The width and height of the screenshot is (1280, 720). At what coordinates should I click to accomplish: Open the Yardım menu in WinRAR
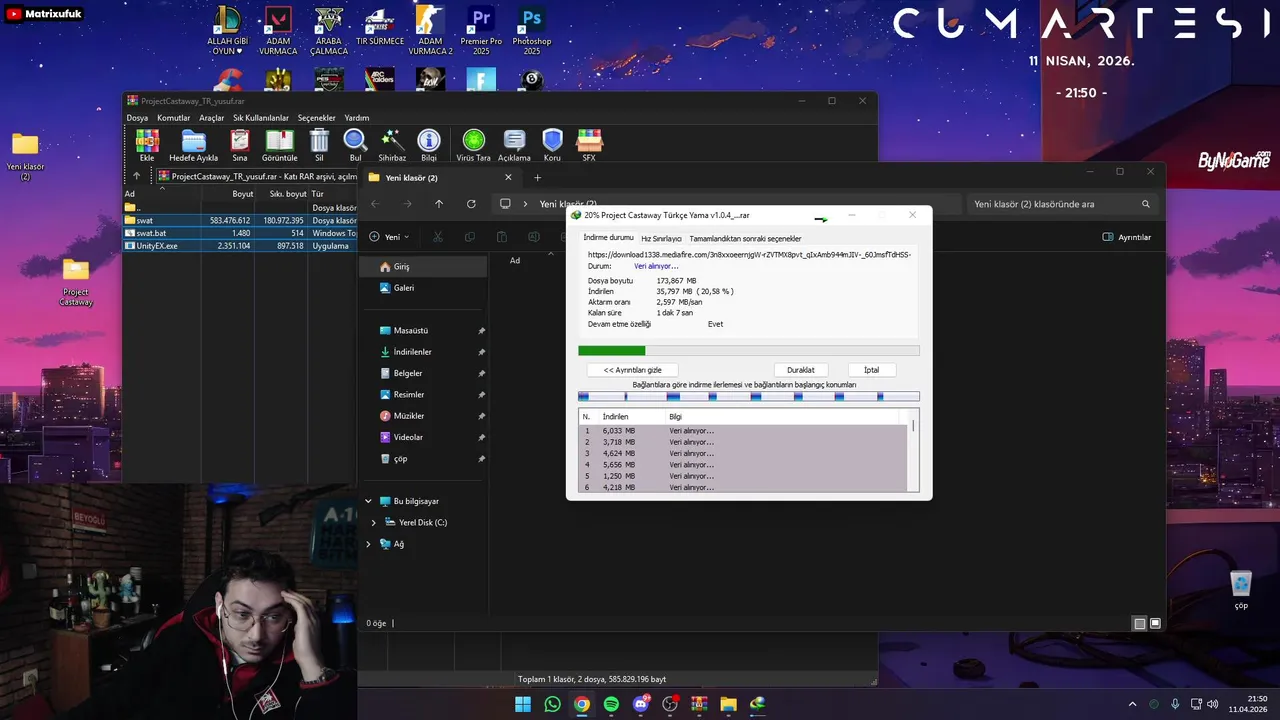(357, 118)
